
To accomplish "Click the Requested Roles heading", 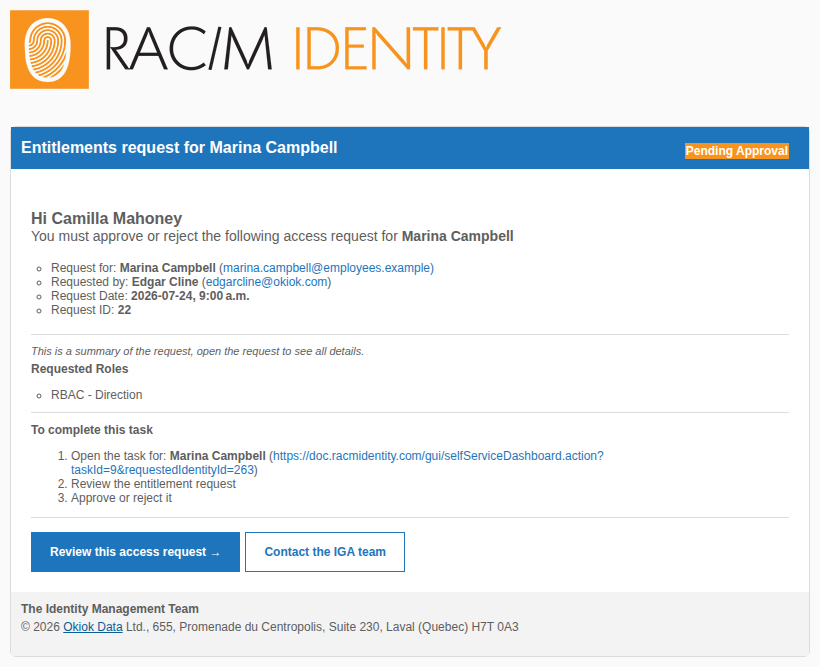I will (79, 369).
